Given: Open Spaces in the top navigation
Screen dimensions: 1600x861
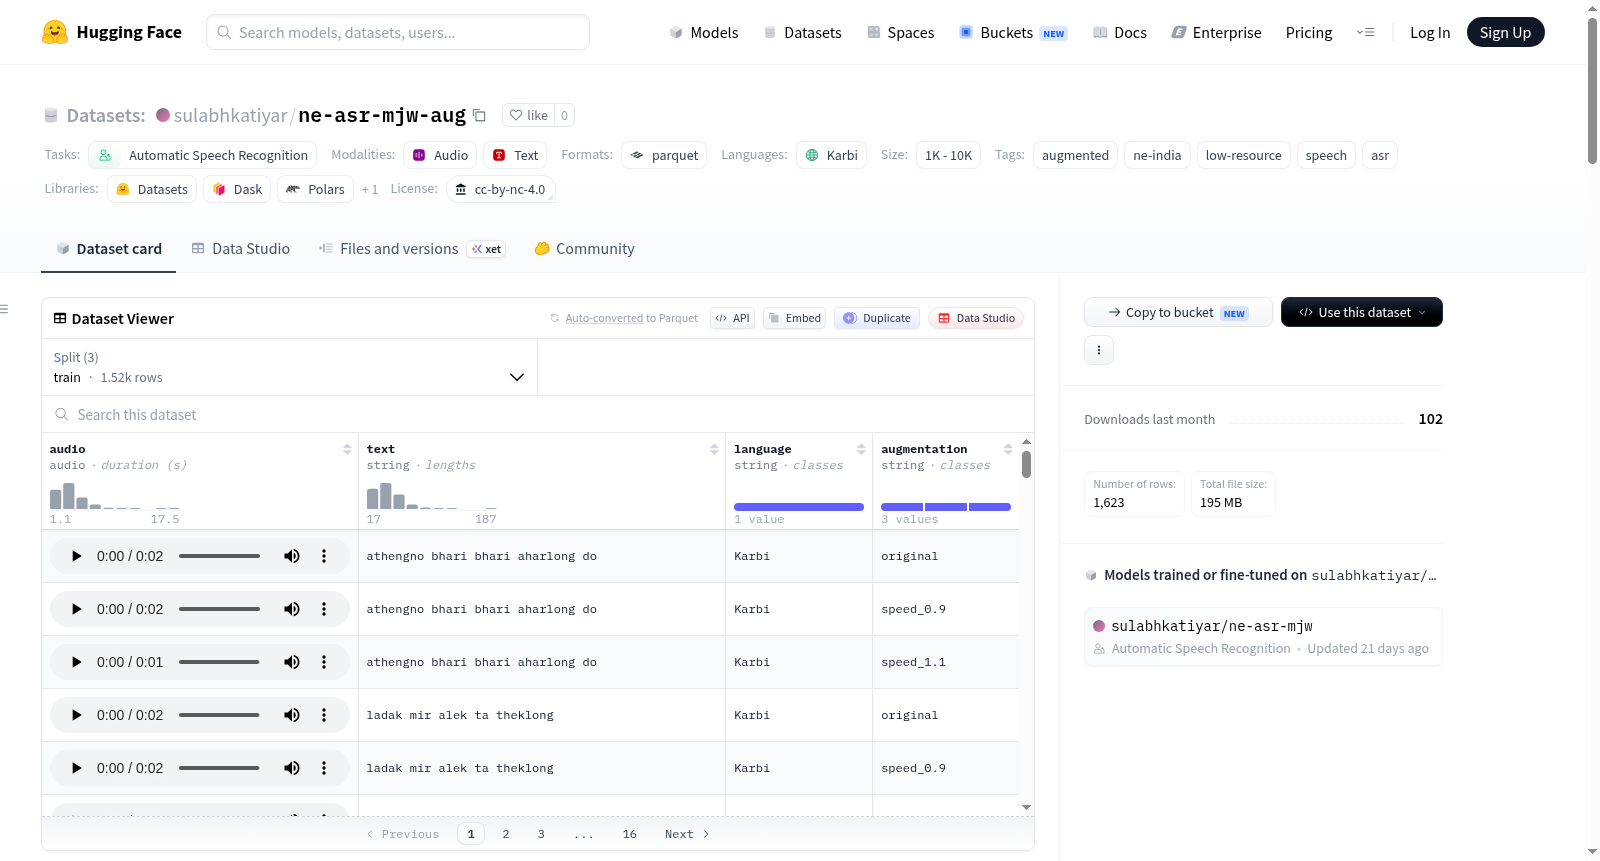Looking at the screenshot, I should [901, 32].
